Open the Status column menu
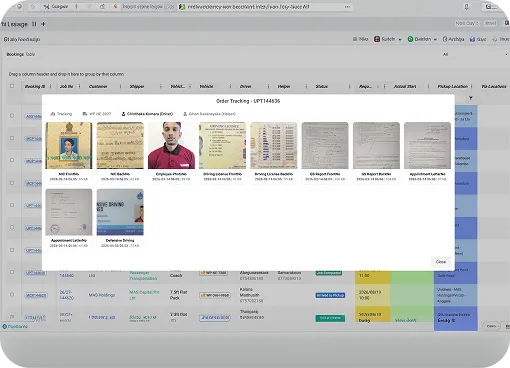510x368 pixels. tap(350, 86)
